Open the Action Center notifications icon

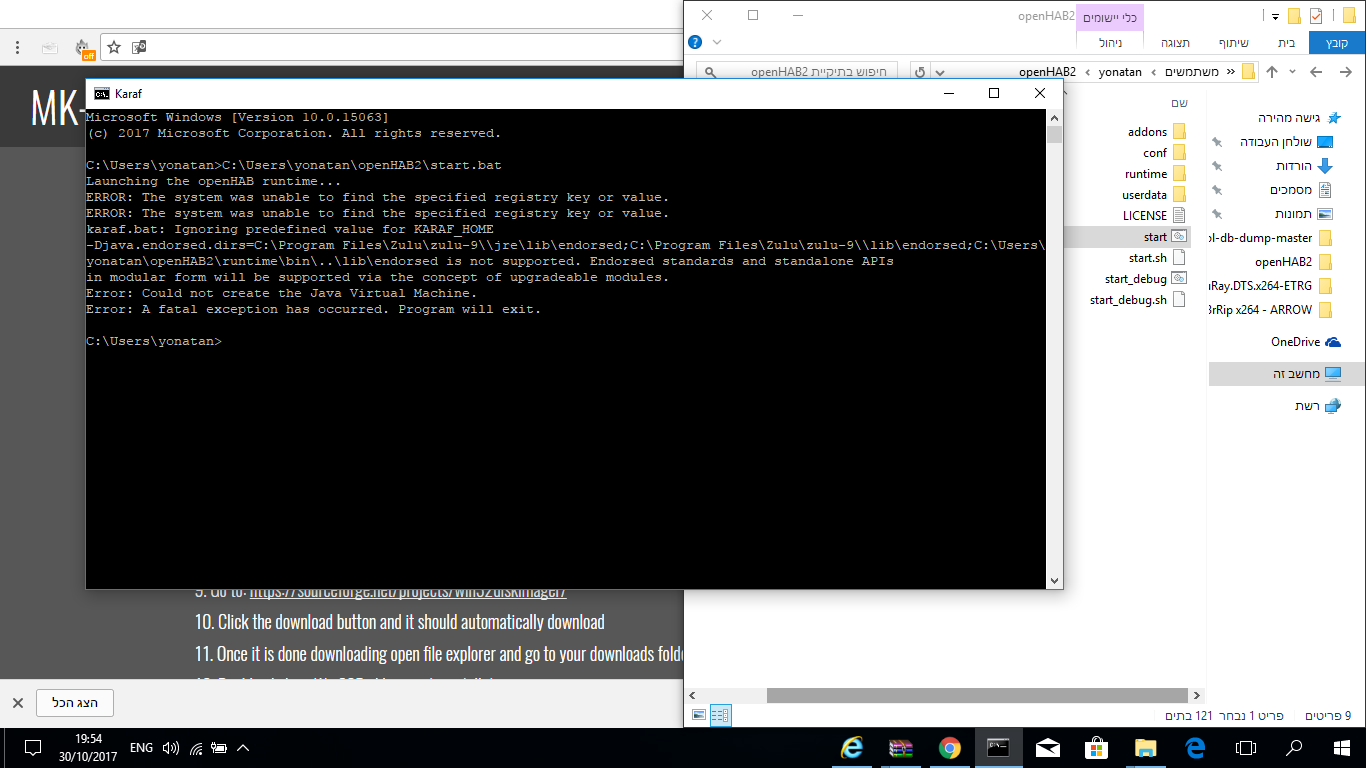(32, 748)
